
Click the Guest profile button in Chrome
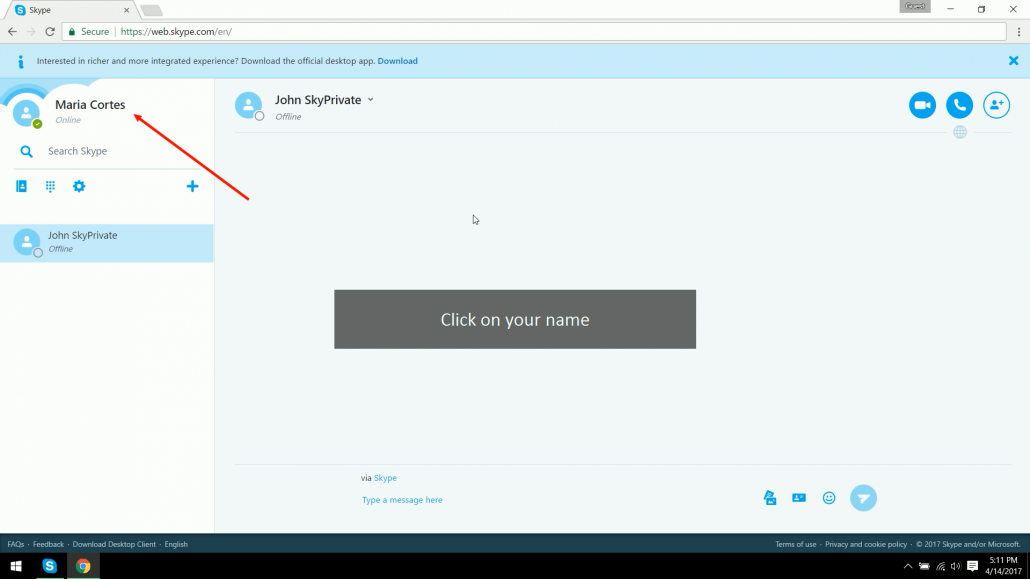click(915, 7)
